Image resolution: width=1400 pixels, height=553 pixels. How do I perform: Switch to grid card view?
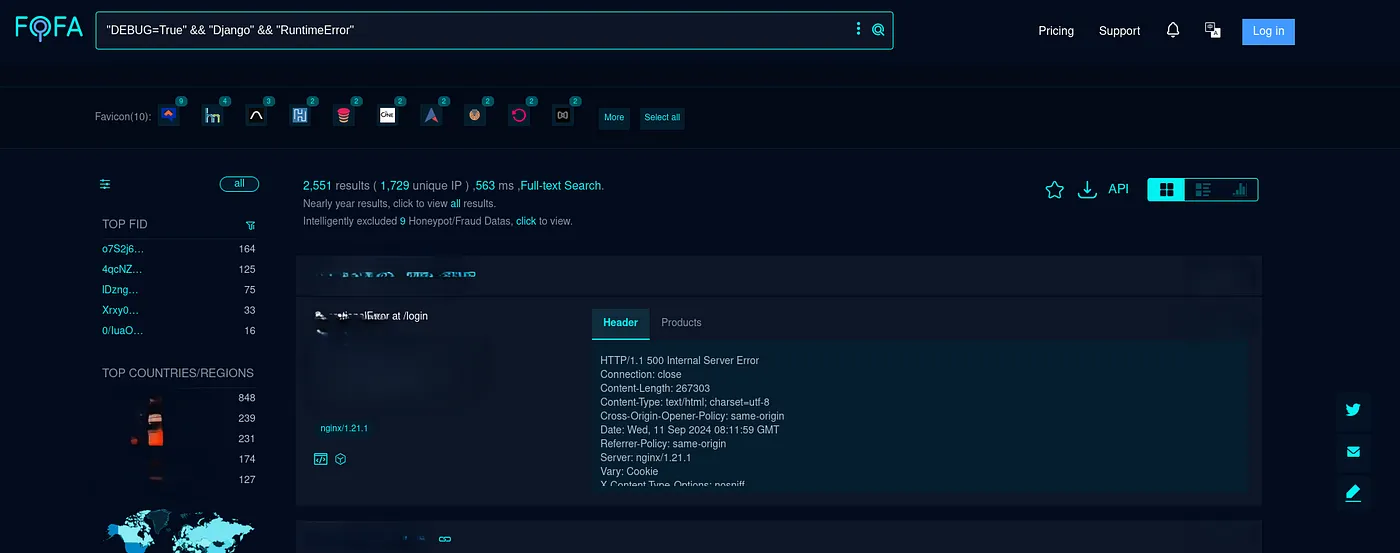click(x=1166, y=189)
